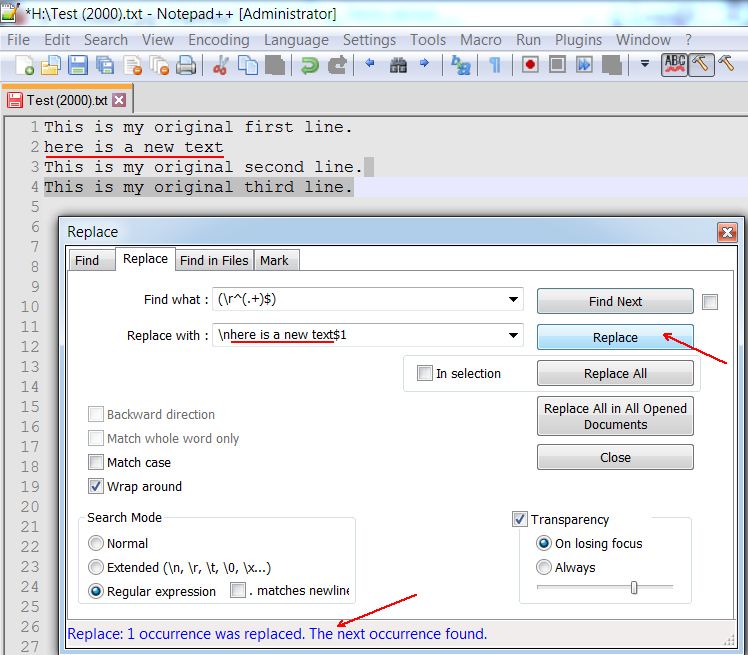Open the Search menu
748x655 pixels.
pyautogui.click(x=106, y=40)
